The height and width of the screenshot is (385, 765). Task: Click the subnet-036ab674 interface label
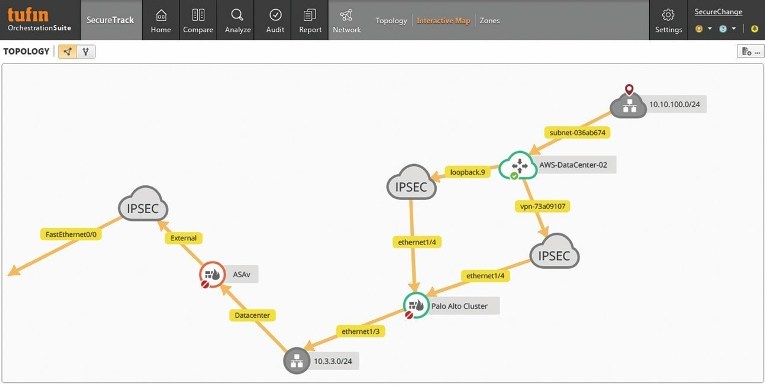(x=578, y=132)
